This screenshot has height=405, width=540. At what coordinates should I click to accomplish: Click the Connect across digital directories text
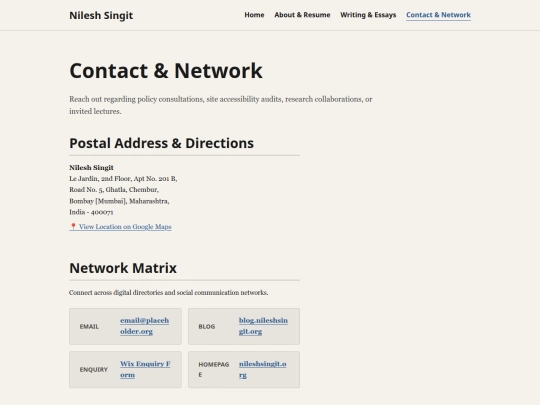click(x=168, y=293)
